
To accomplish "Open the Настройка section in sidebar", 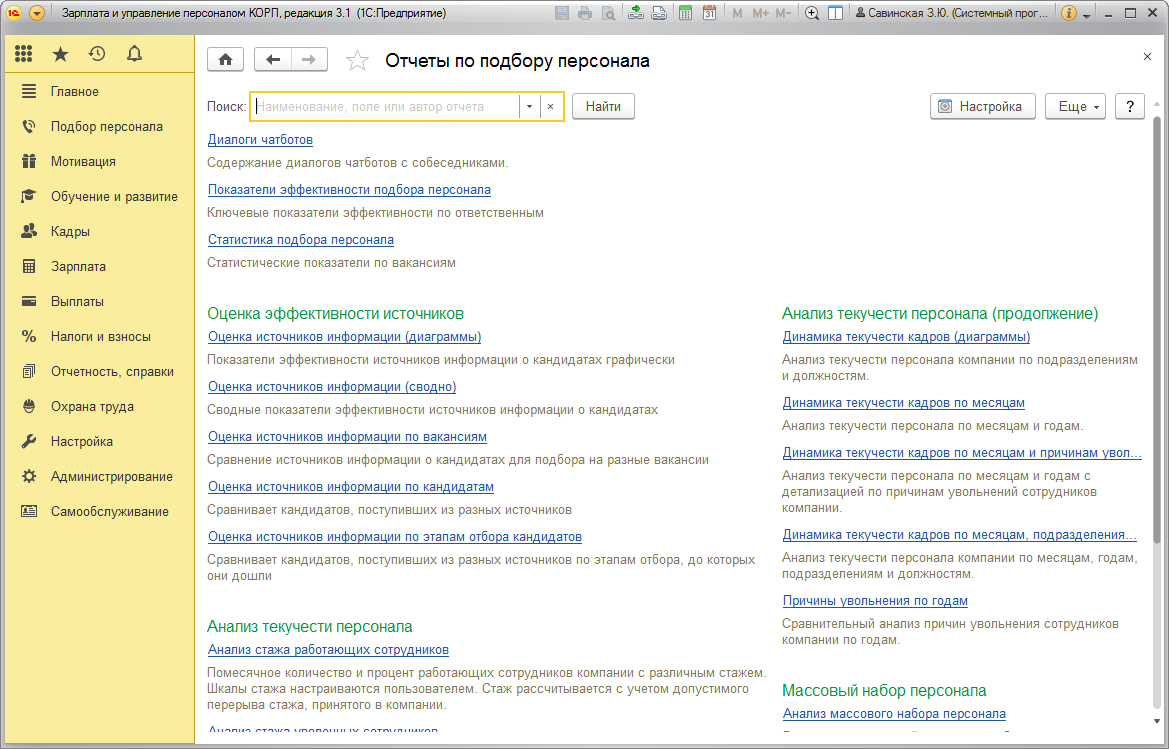I will tap(99, 442).
